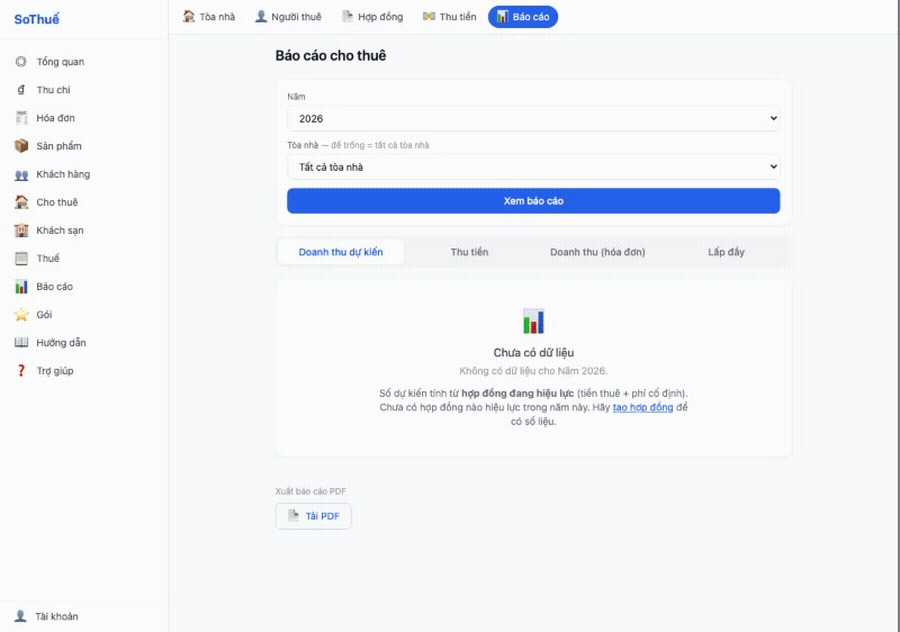The height and width of the screenshot is (632, 900).
Task: Select the Lấp đầy tab
Action: pos(726,252)
